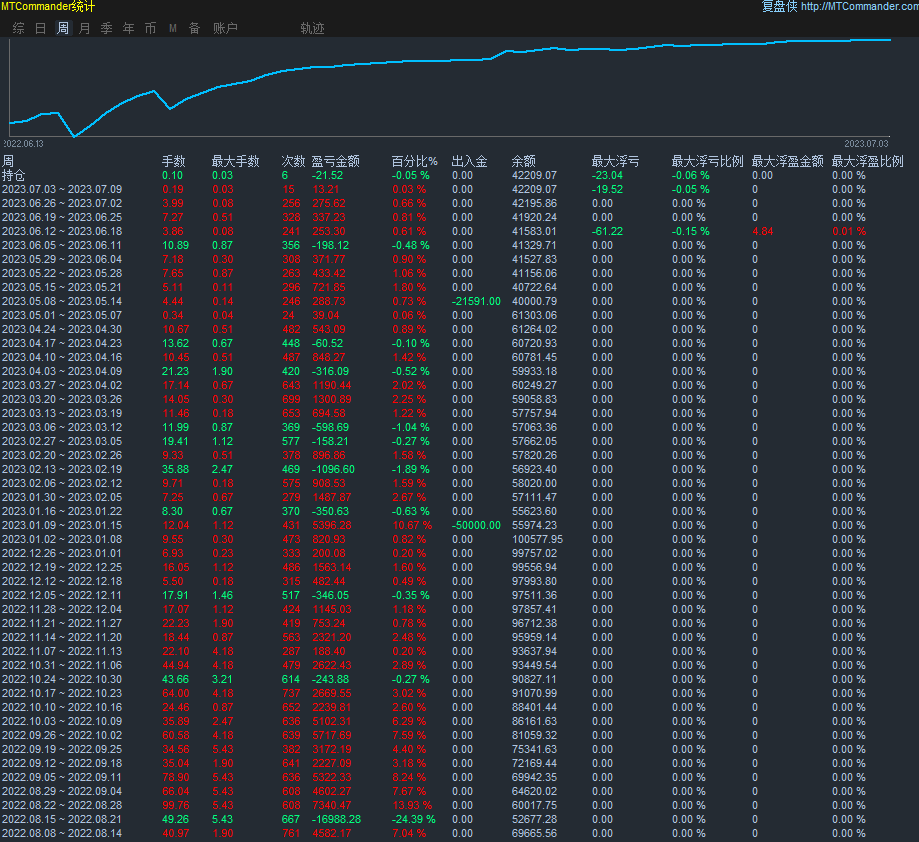Select the 日 daily statistics tab
The width and height of the screenshot is (919, 842).
tap(41, 28)
